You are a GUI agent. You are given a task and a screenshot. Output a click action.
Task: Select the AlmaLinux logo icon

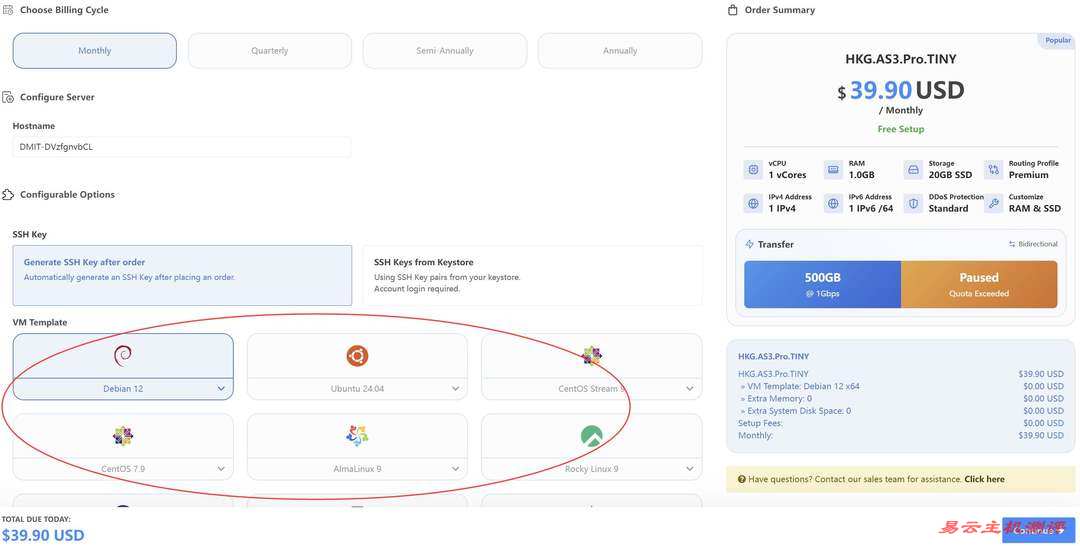click(357, 435)
